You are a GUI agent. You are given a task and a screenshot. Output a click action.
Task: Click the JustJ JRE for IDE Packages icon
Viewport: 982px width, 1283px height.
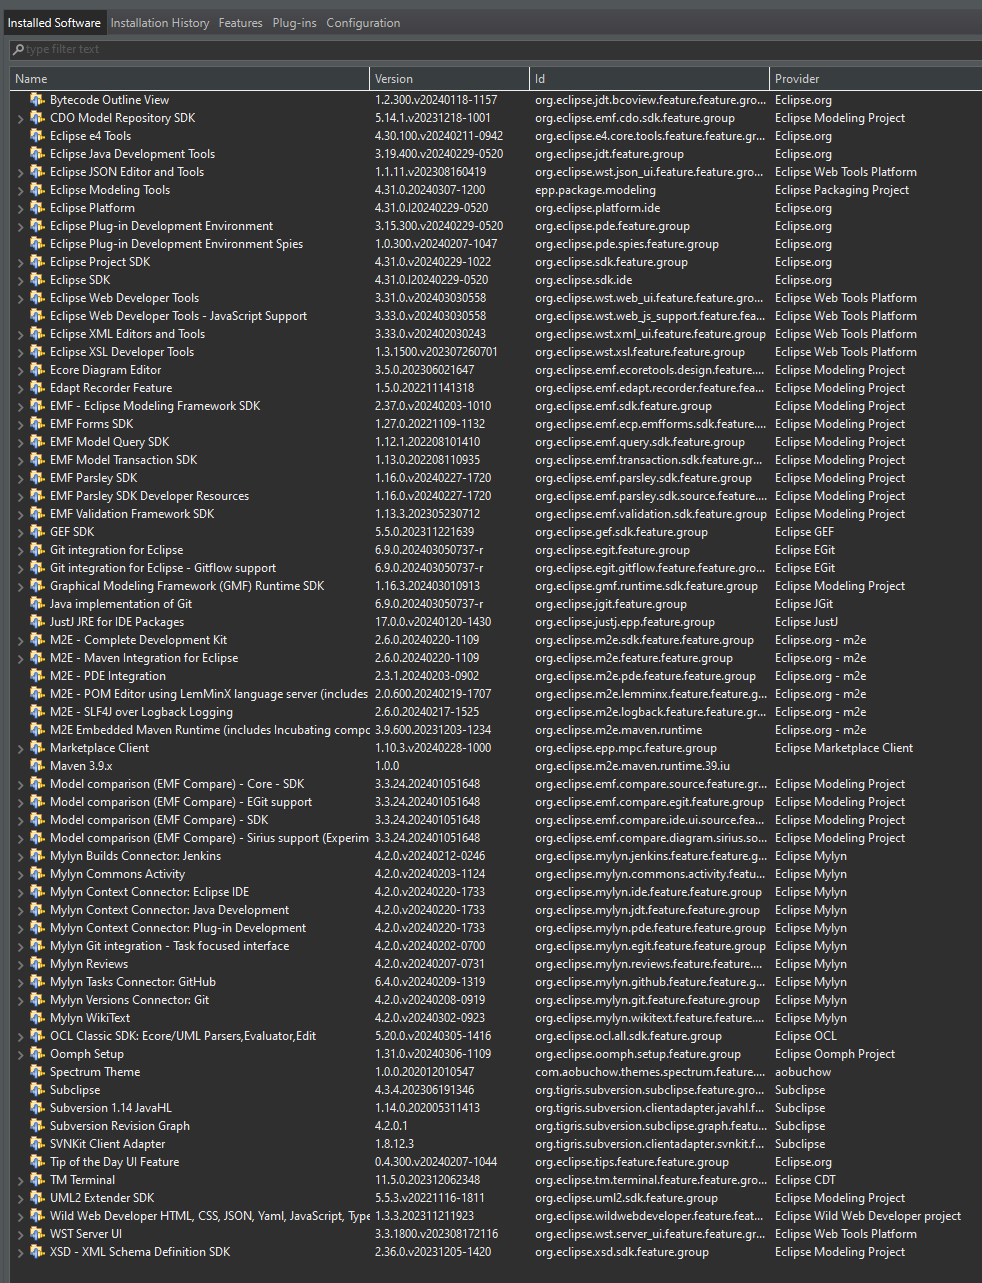[38, 622]
